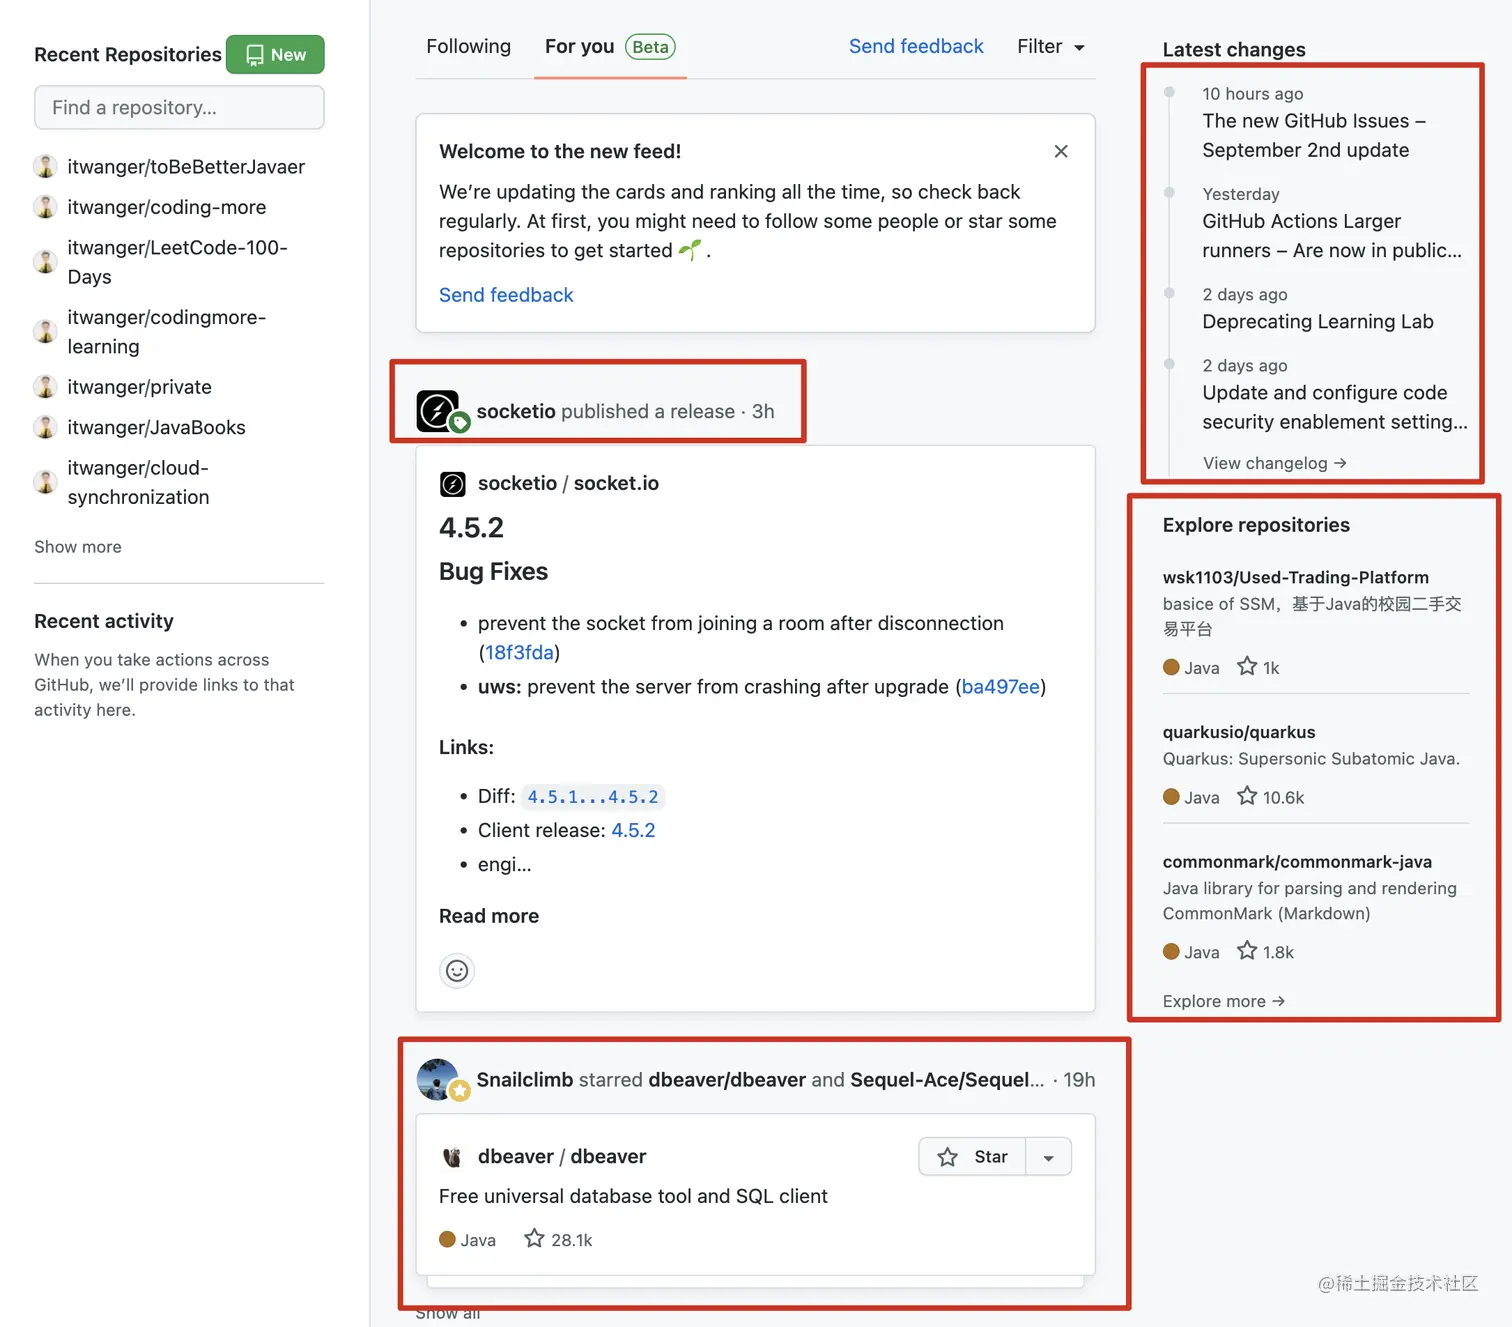Open Update and configure code security entry

point(1335,407)
